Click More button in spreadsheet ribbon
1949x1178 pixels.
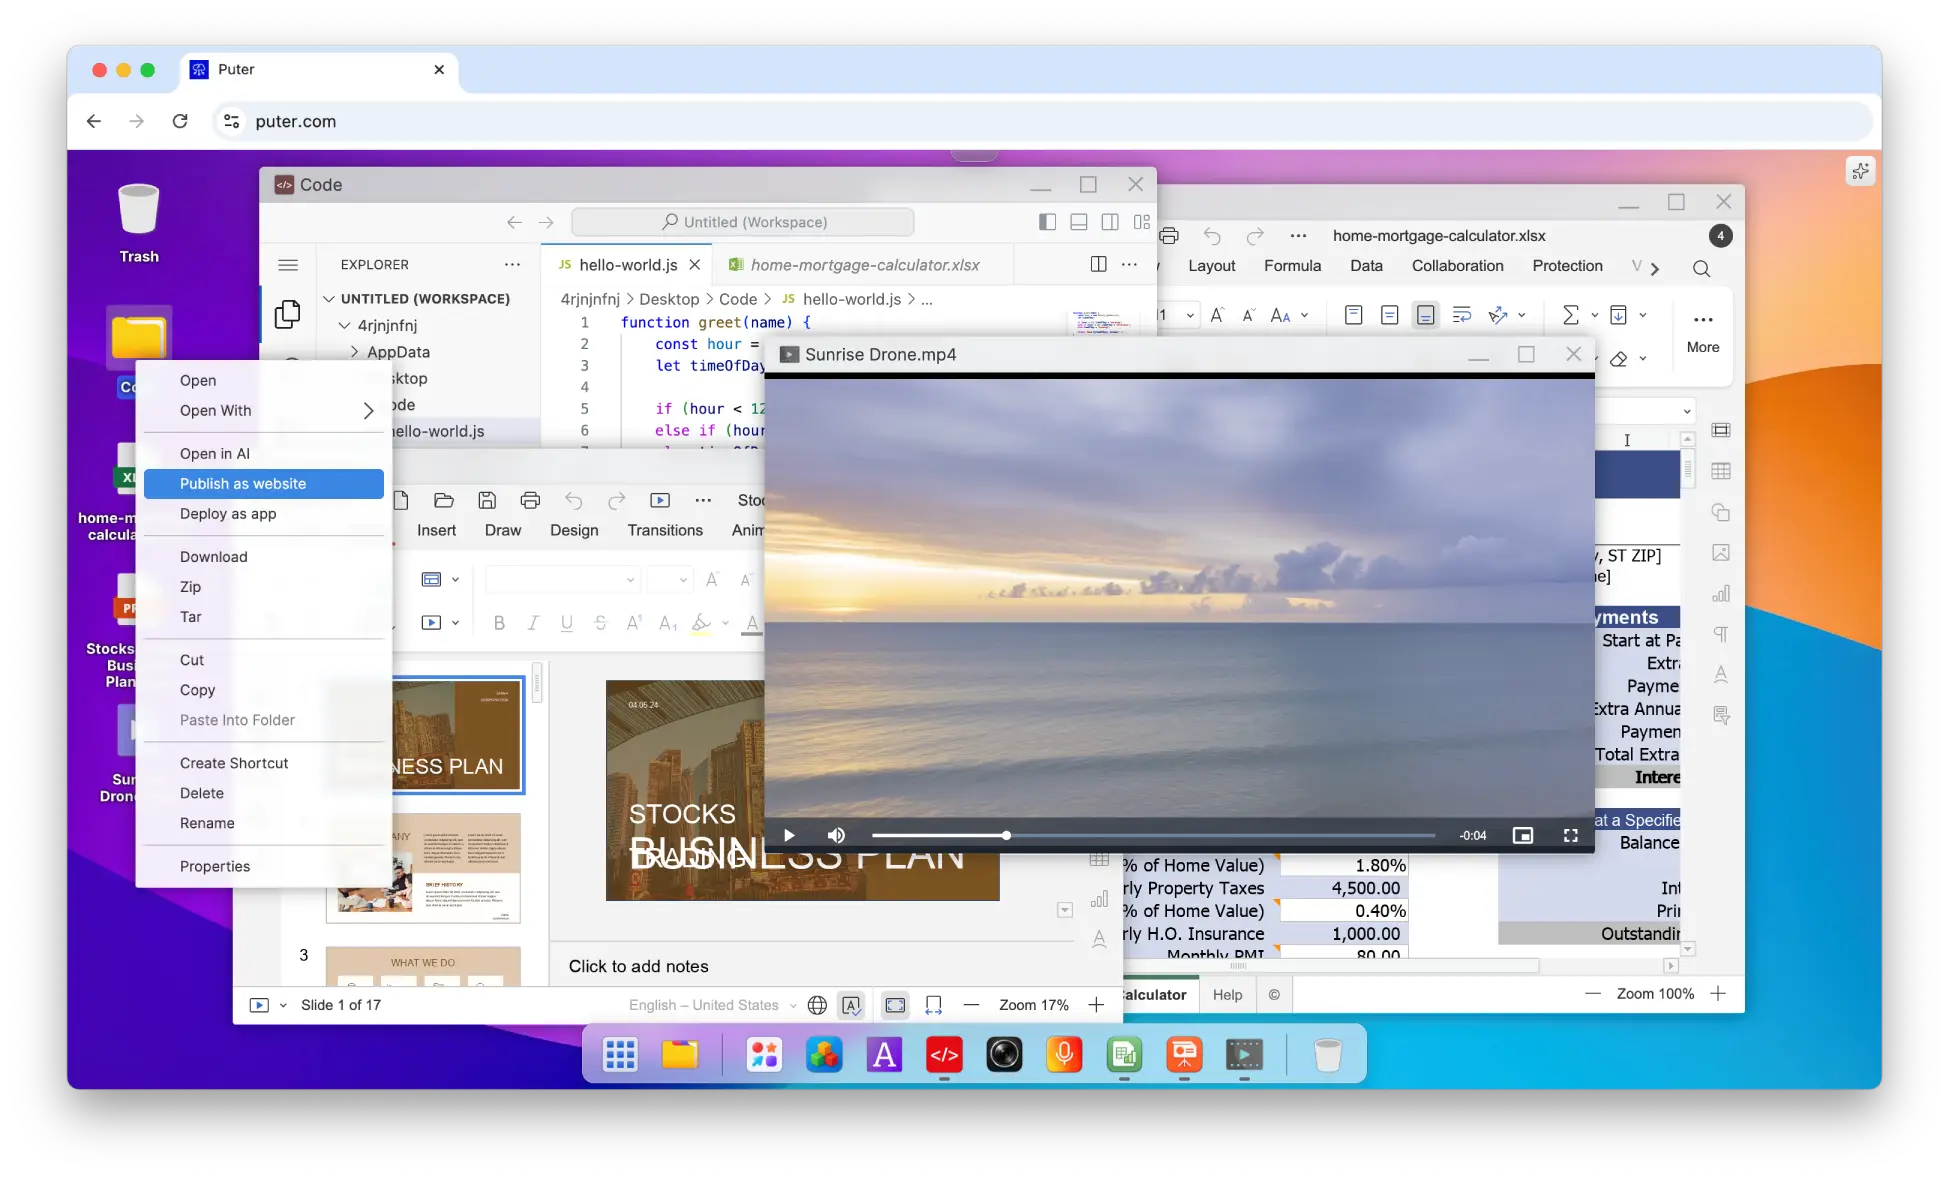click(x=1703, y=332)
